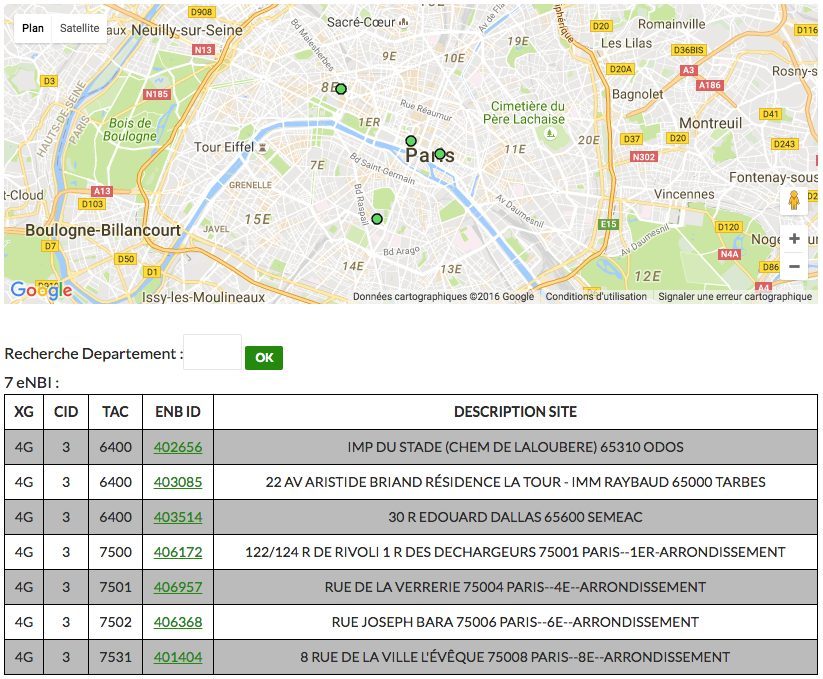The height and width of the screenshot is (679, 823).
Task: Click TAC value 7502
Action: (x=115, y=622)
